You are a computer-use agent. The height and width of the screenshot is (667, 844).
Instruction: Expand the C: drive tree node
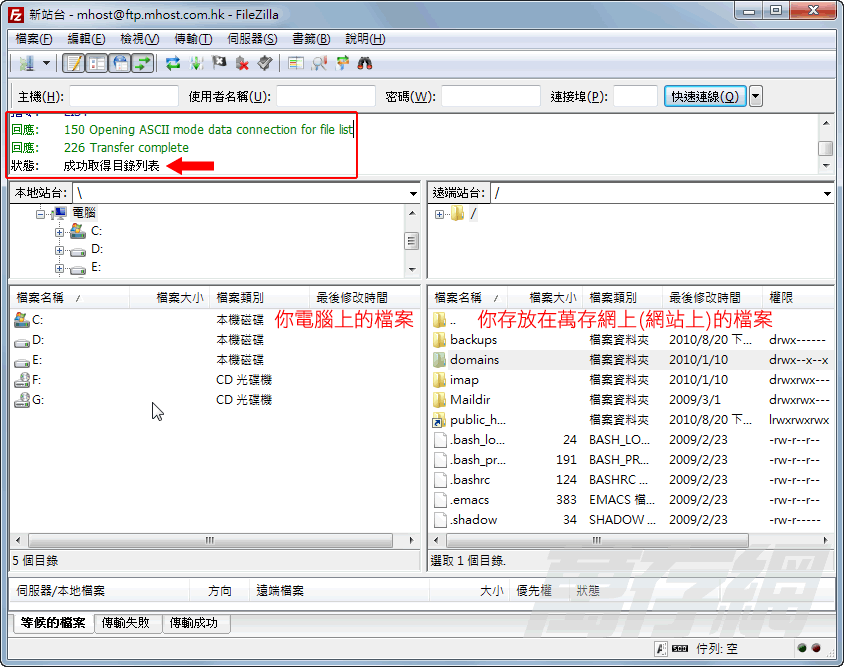pyautogui.click(x=59, y=233)
